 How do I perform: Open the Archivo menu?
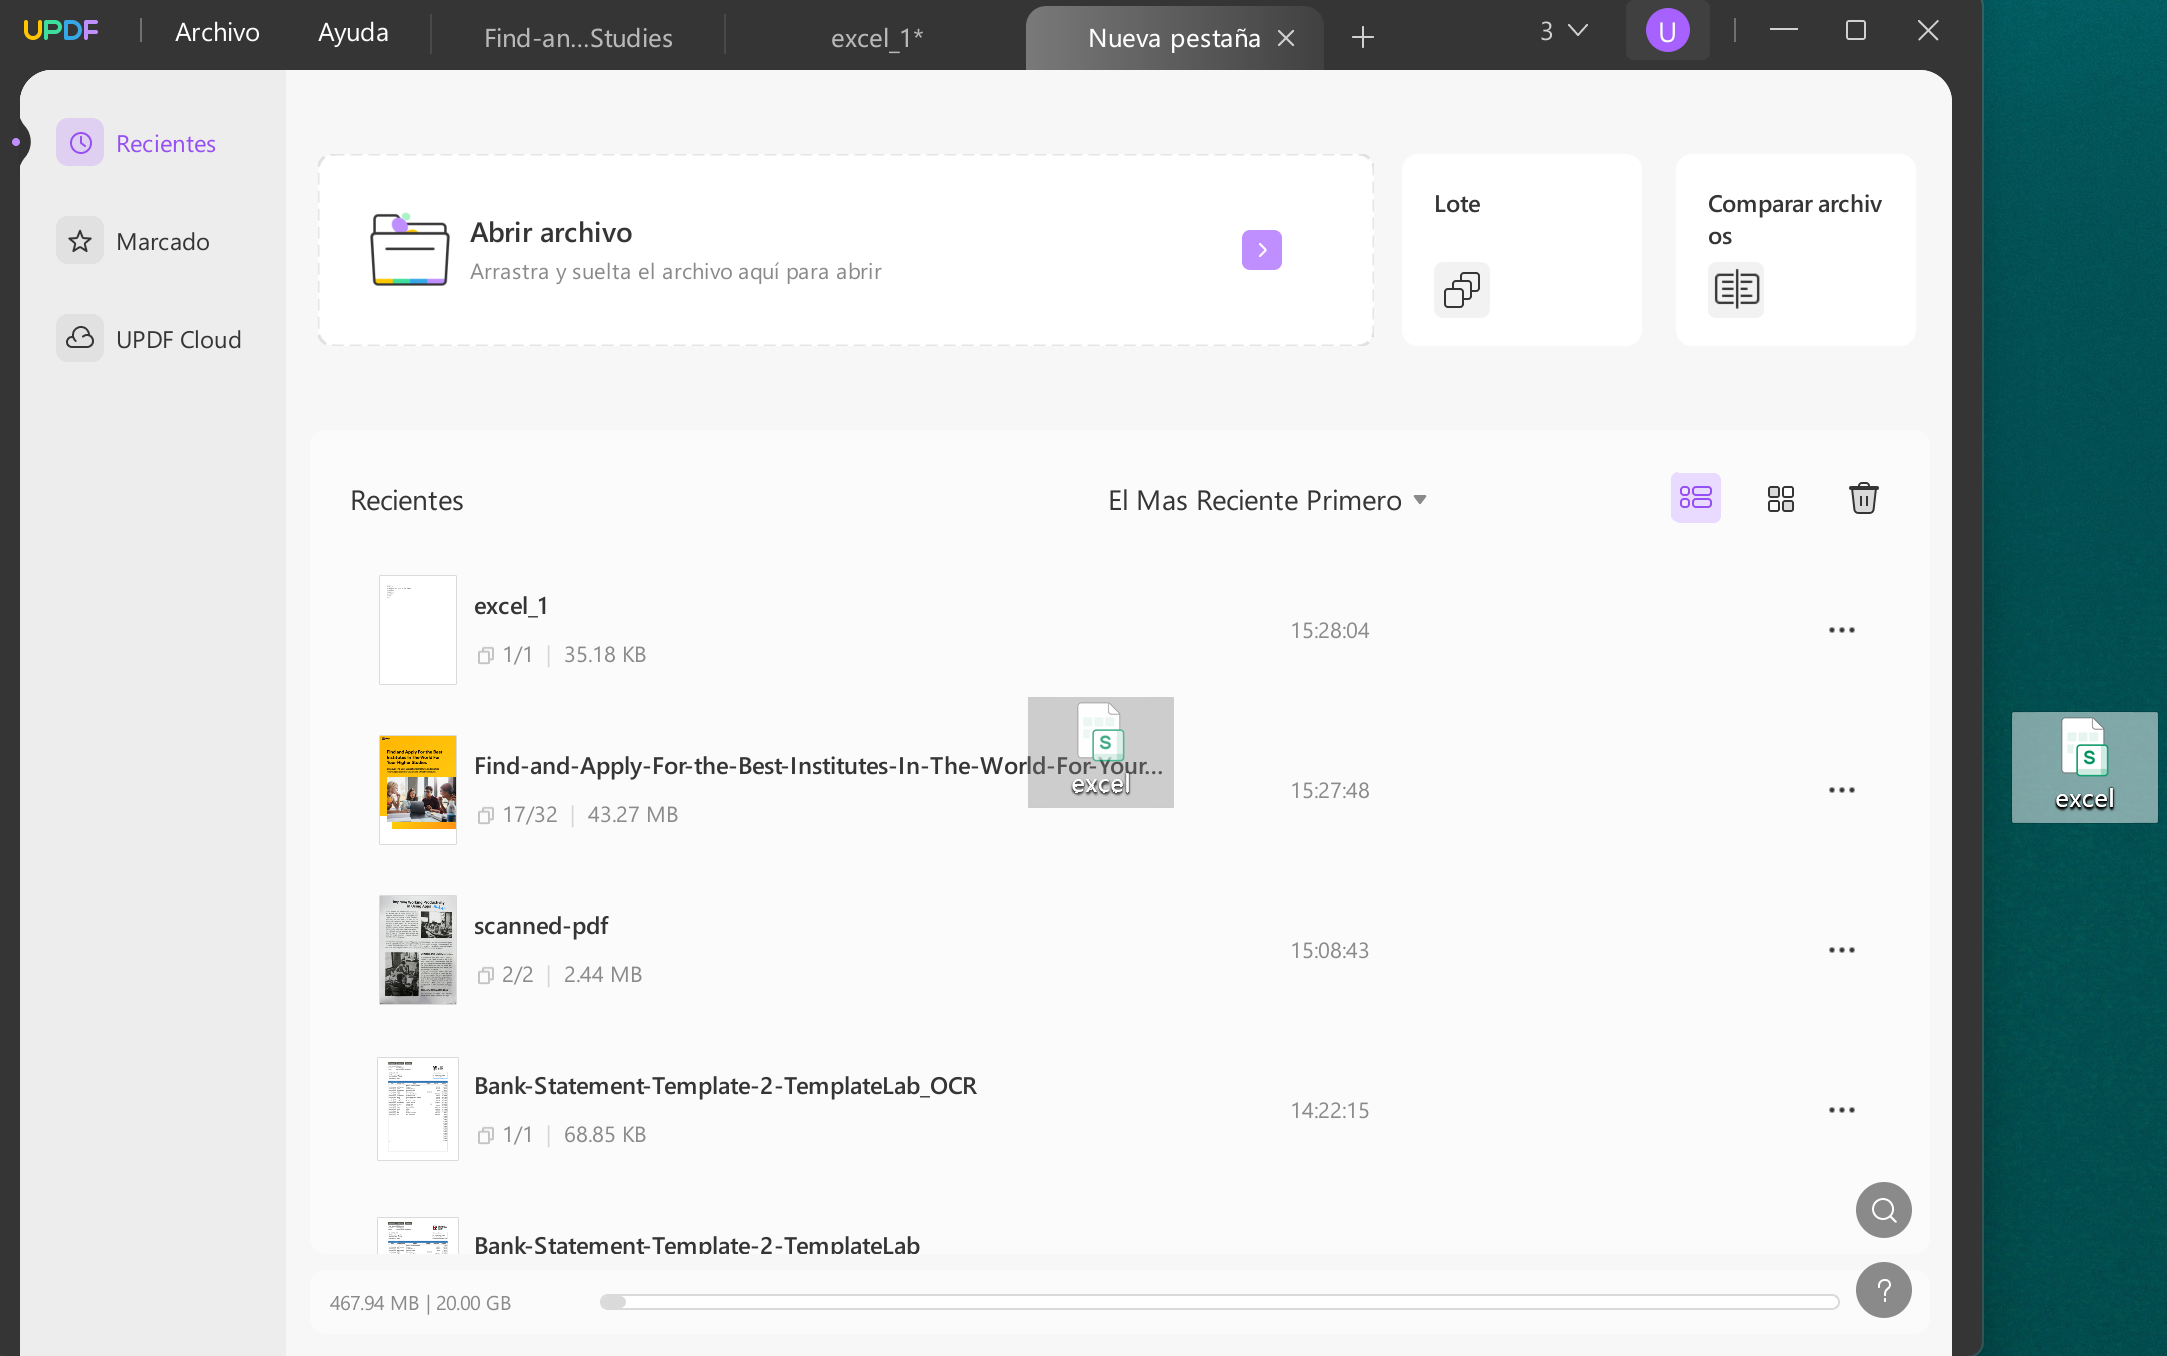217,32
